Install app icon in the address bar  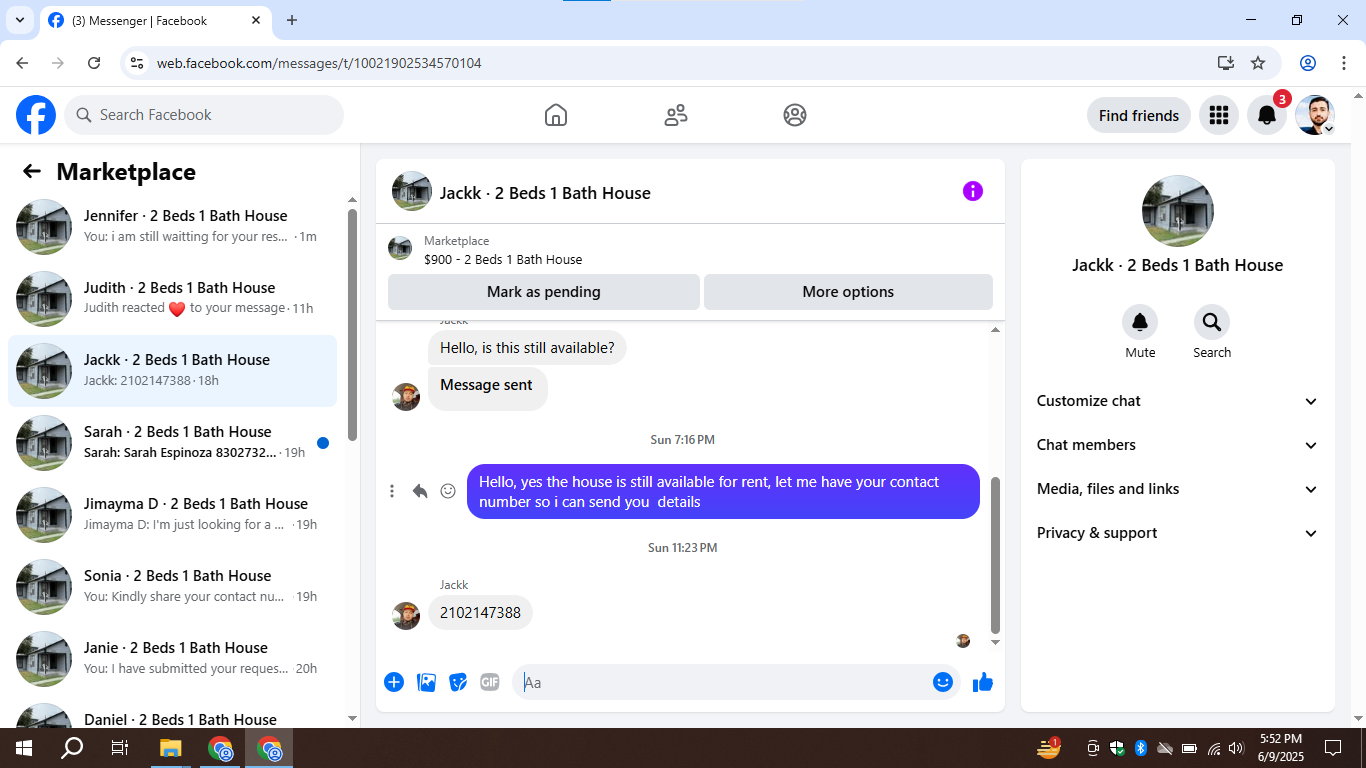(x=1226, y=63)
